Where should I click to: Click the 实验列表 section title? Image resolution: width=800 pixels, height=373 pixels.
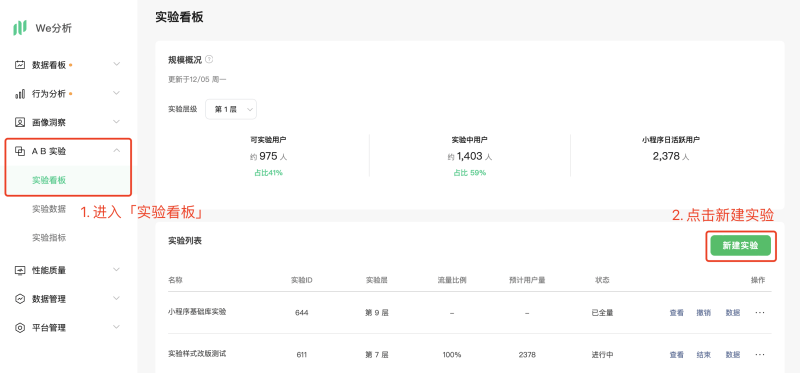(x=185, y=240)
